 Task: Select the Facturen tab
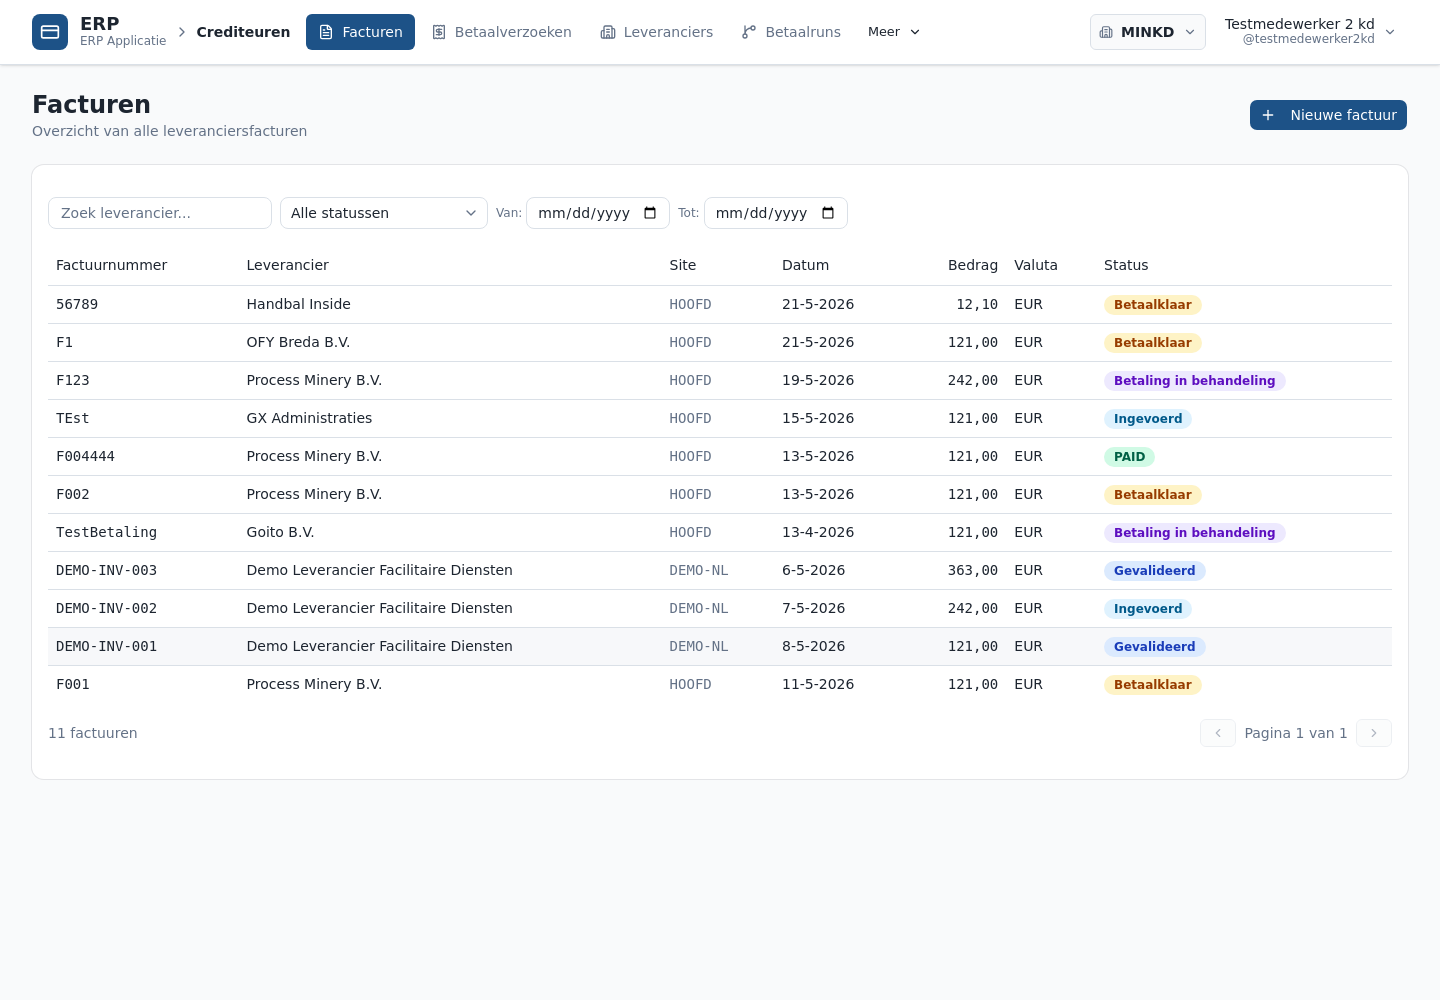[361, 32]
